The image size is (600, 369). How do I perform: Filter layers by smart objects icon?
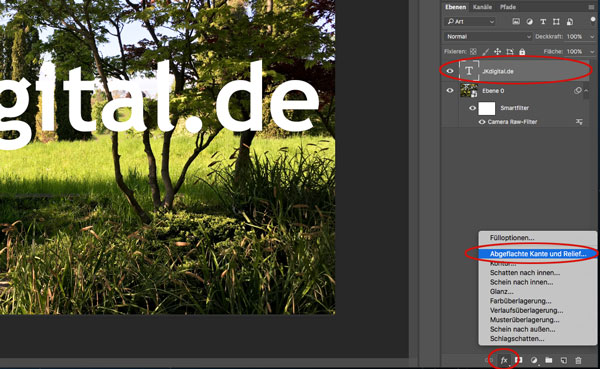tap(570, 21)
